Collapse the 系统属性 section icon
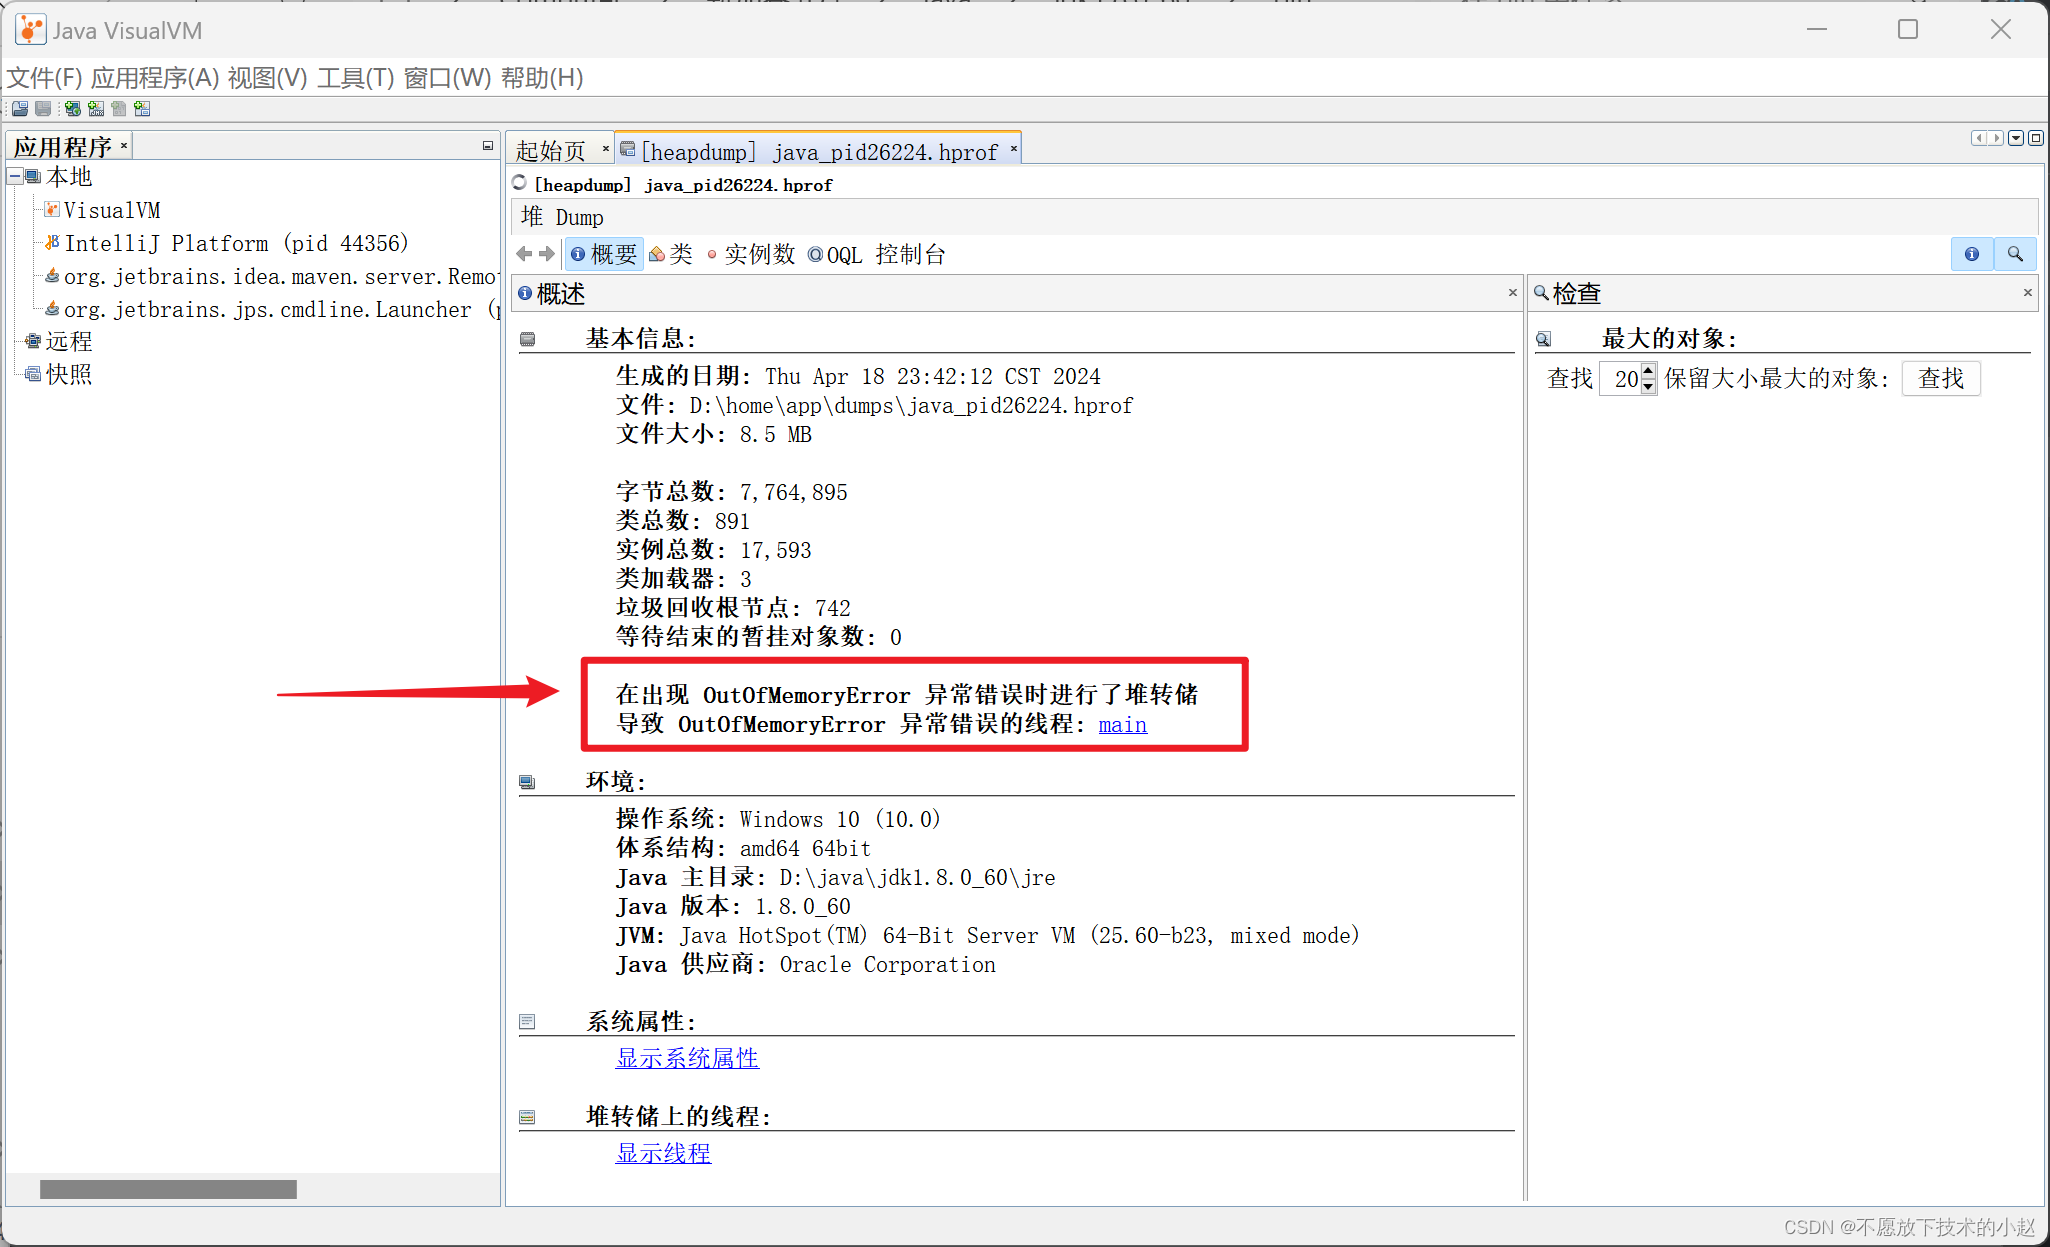 point(527,1022)
